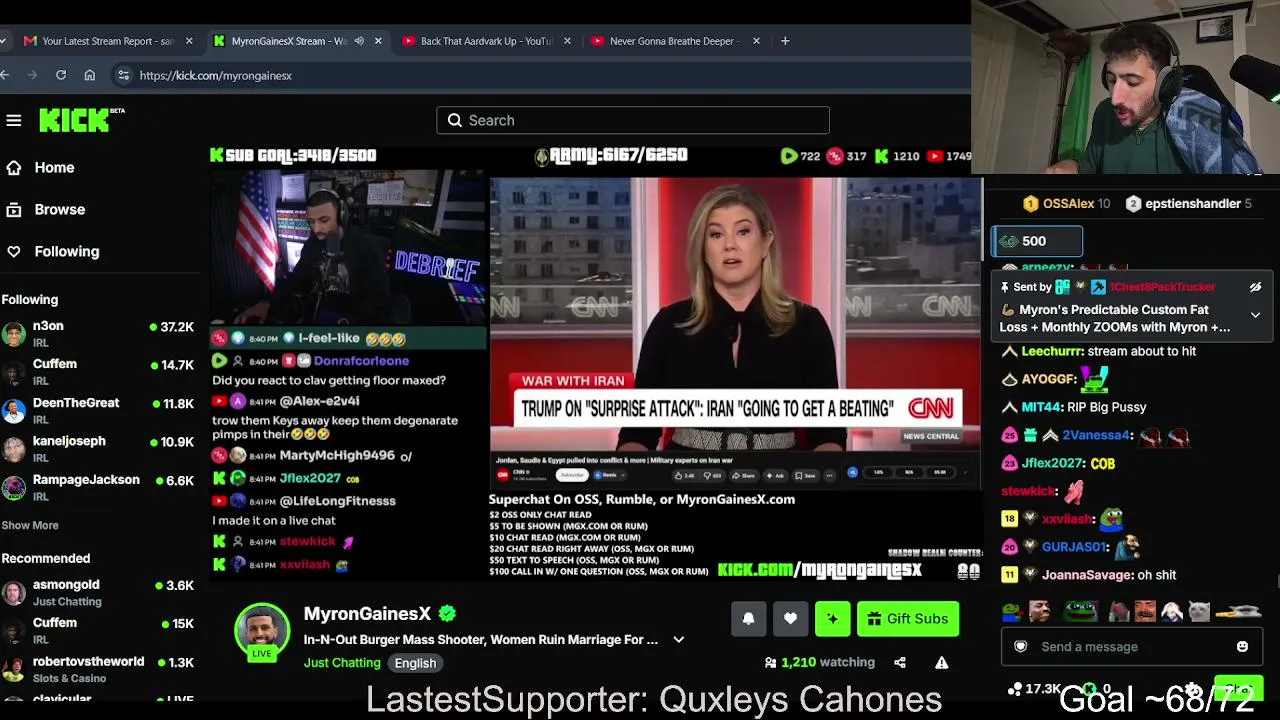1280x720 pixels.
Task: Open the emoji picker in chat
Action: (1242, 647)
